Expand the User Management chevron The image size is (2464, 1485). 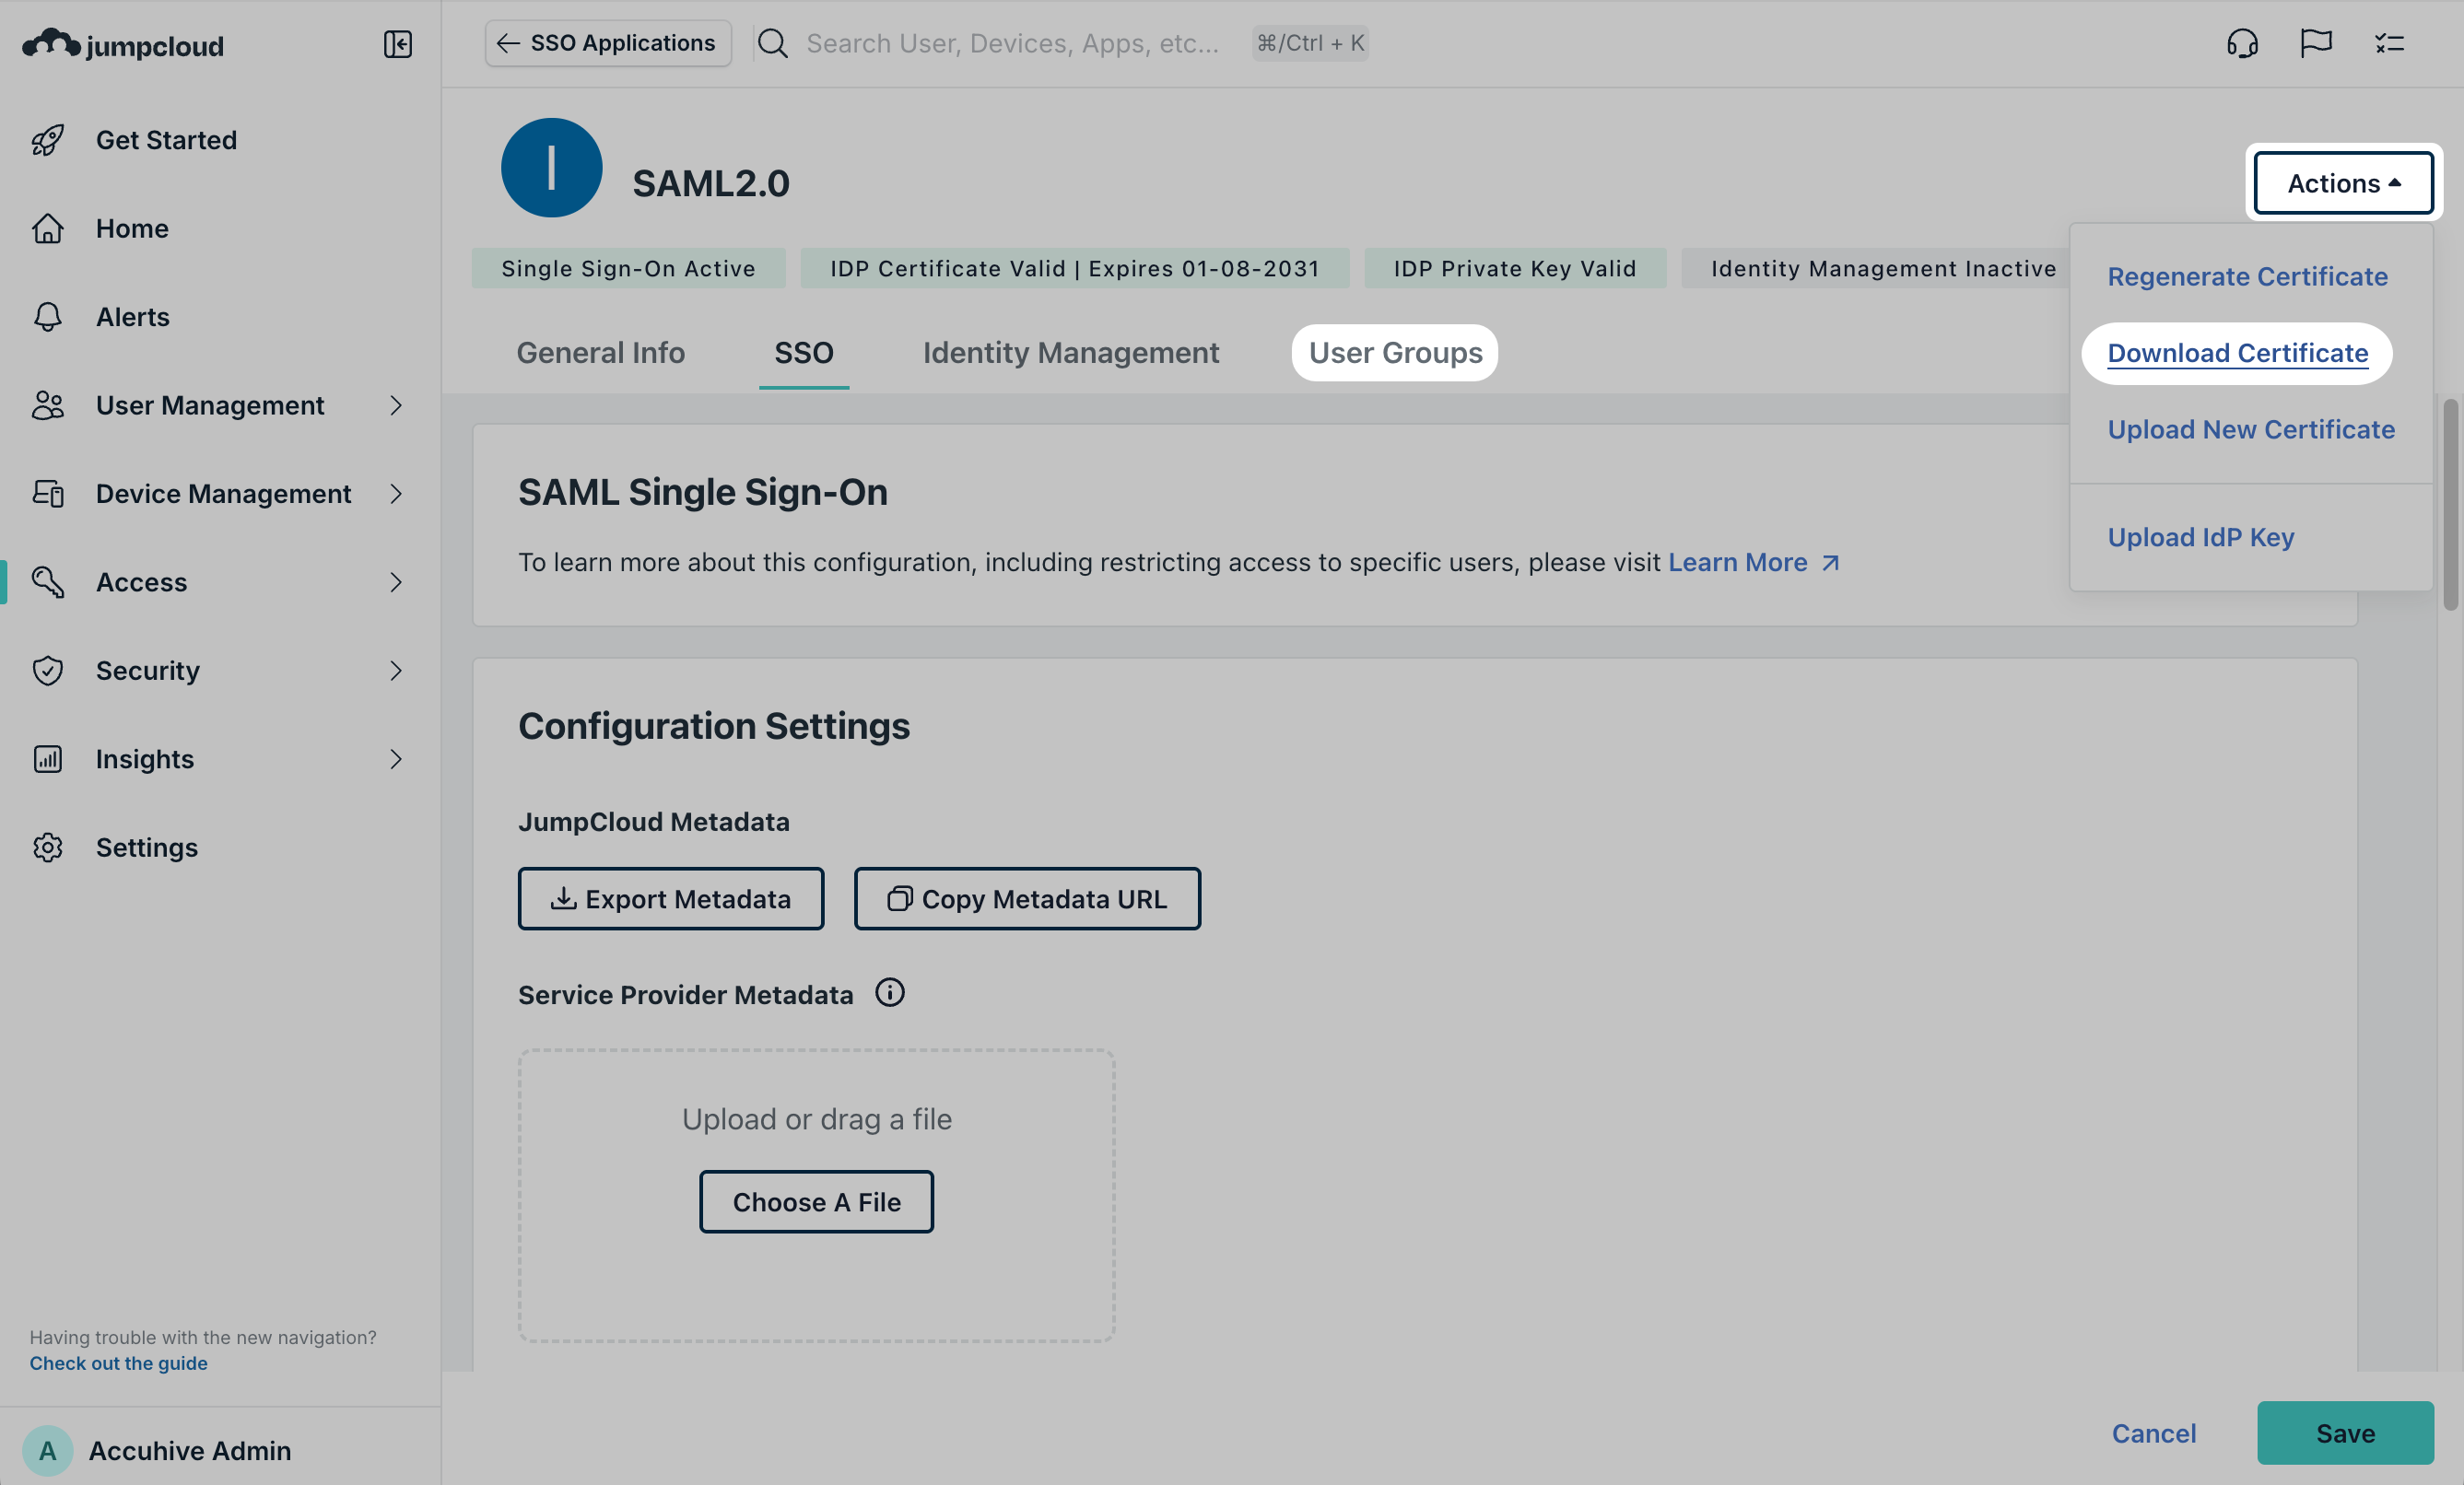tap(396, 405)
